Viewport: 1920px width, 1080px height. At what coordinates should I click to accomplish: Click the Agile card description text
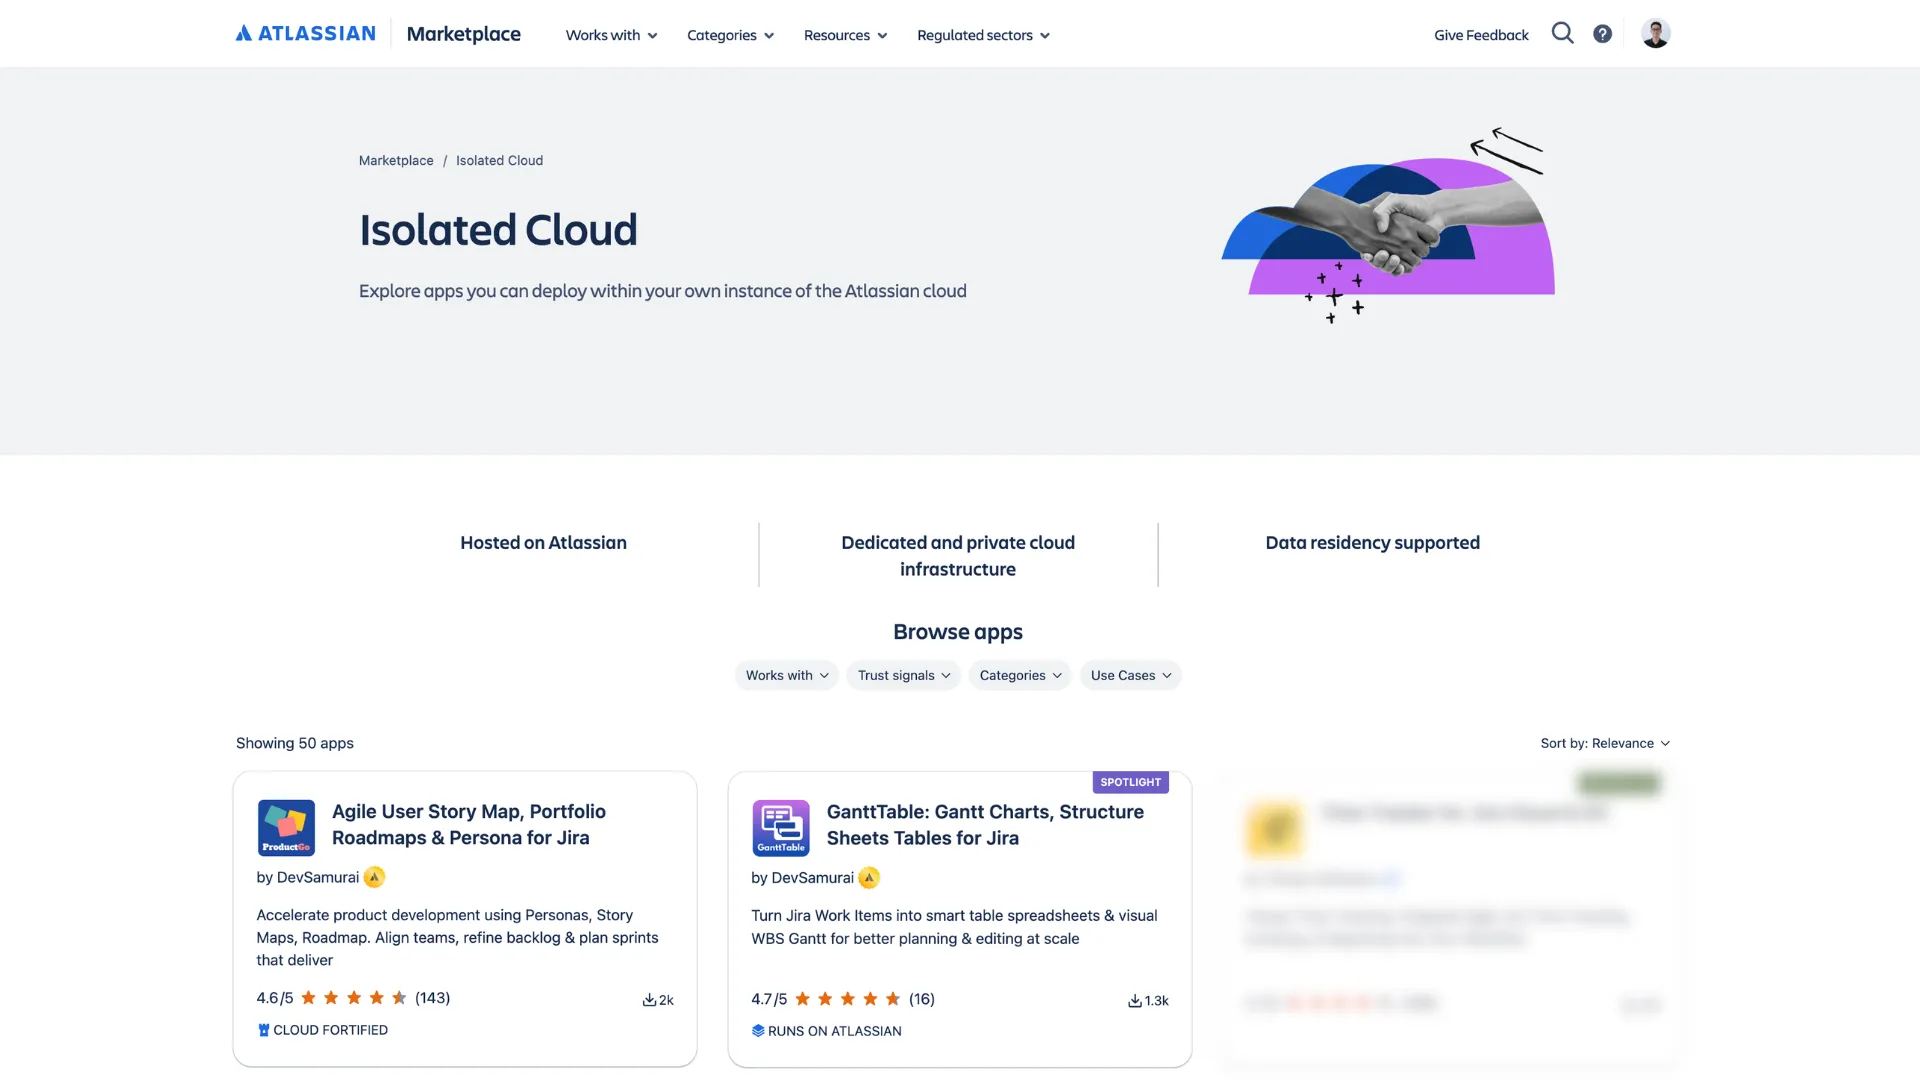point(457,938)
